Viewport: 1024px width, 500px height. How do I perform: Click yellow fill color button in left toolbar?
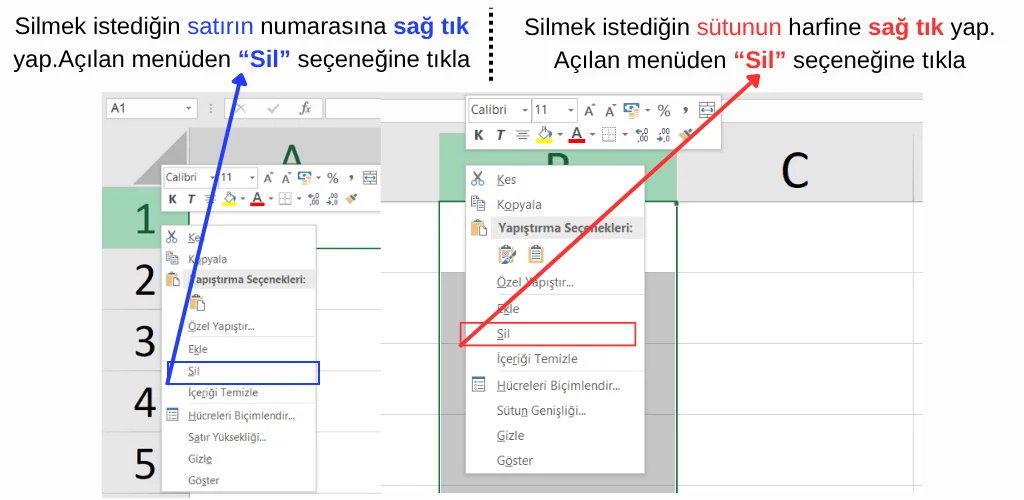pos(229,199)
